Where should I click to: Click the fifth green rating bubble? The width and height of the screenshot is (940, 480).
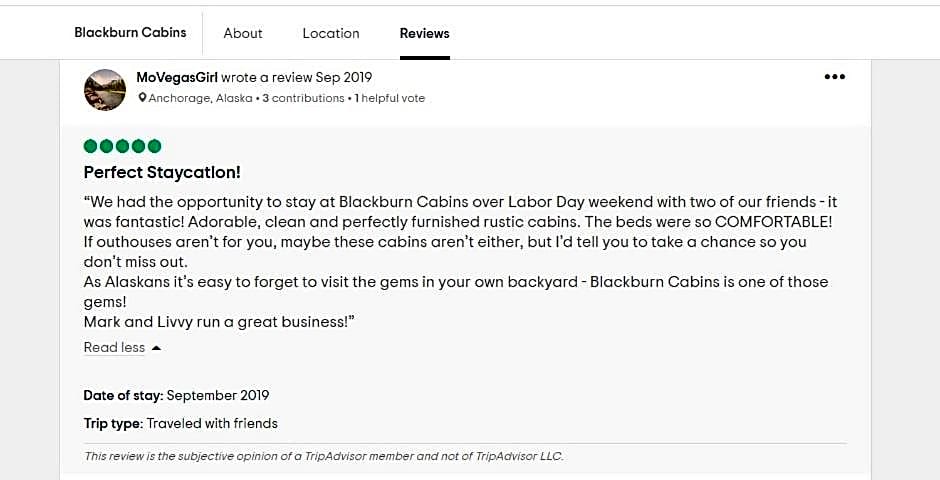pos(154,146)
